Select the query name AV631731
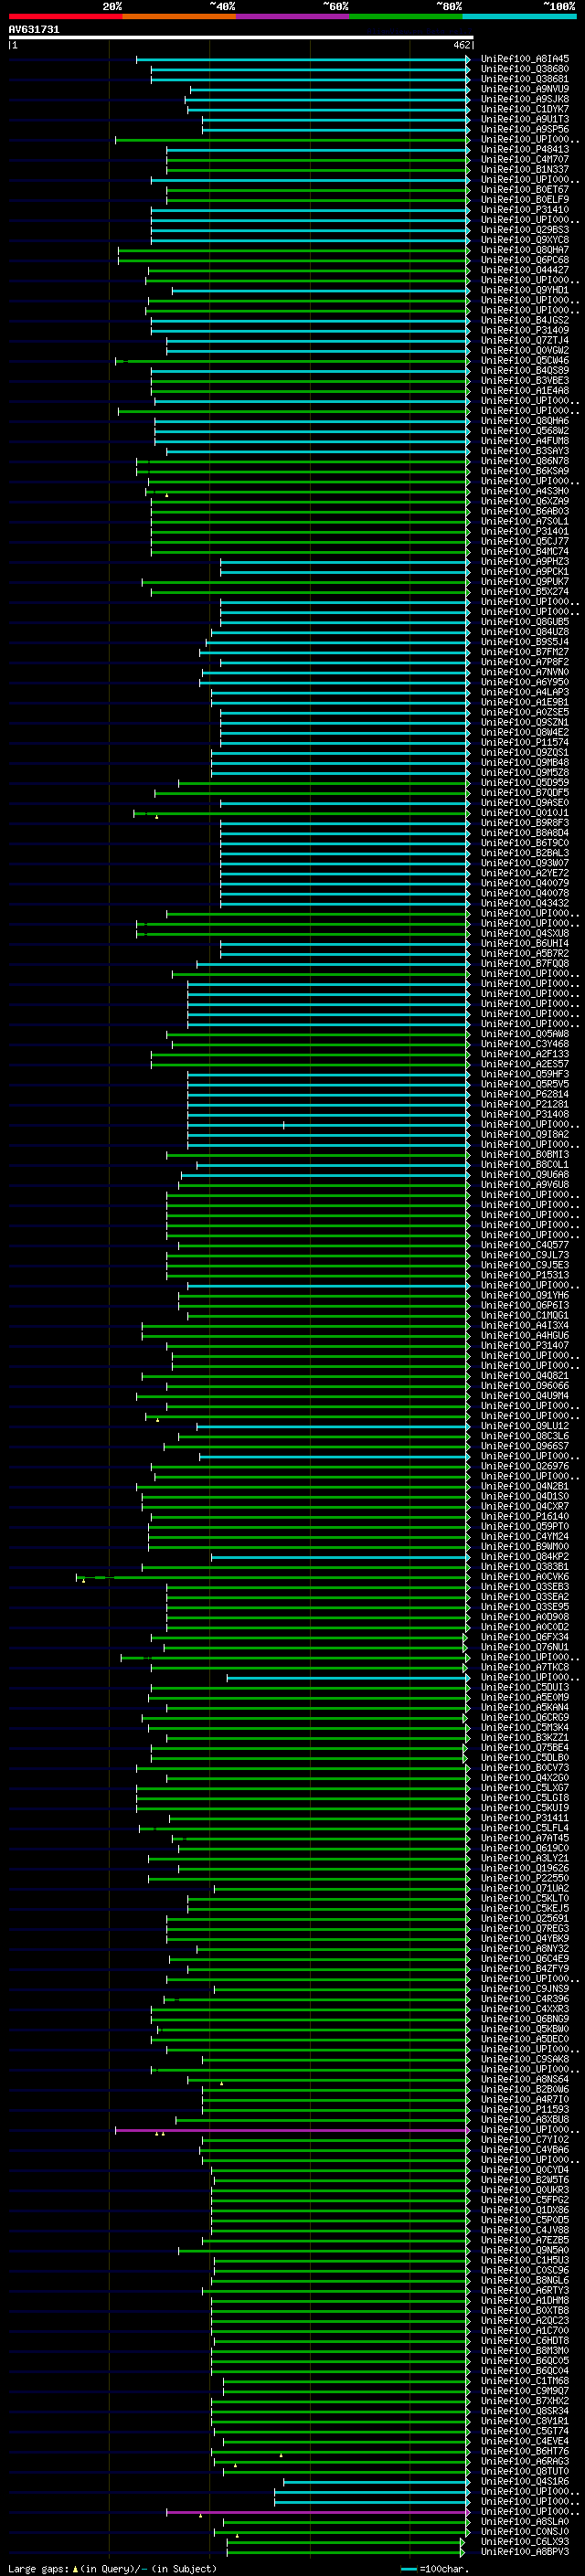The width and height of the screenshot is (585, 2576). pos(34,30)
